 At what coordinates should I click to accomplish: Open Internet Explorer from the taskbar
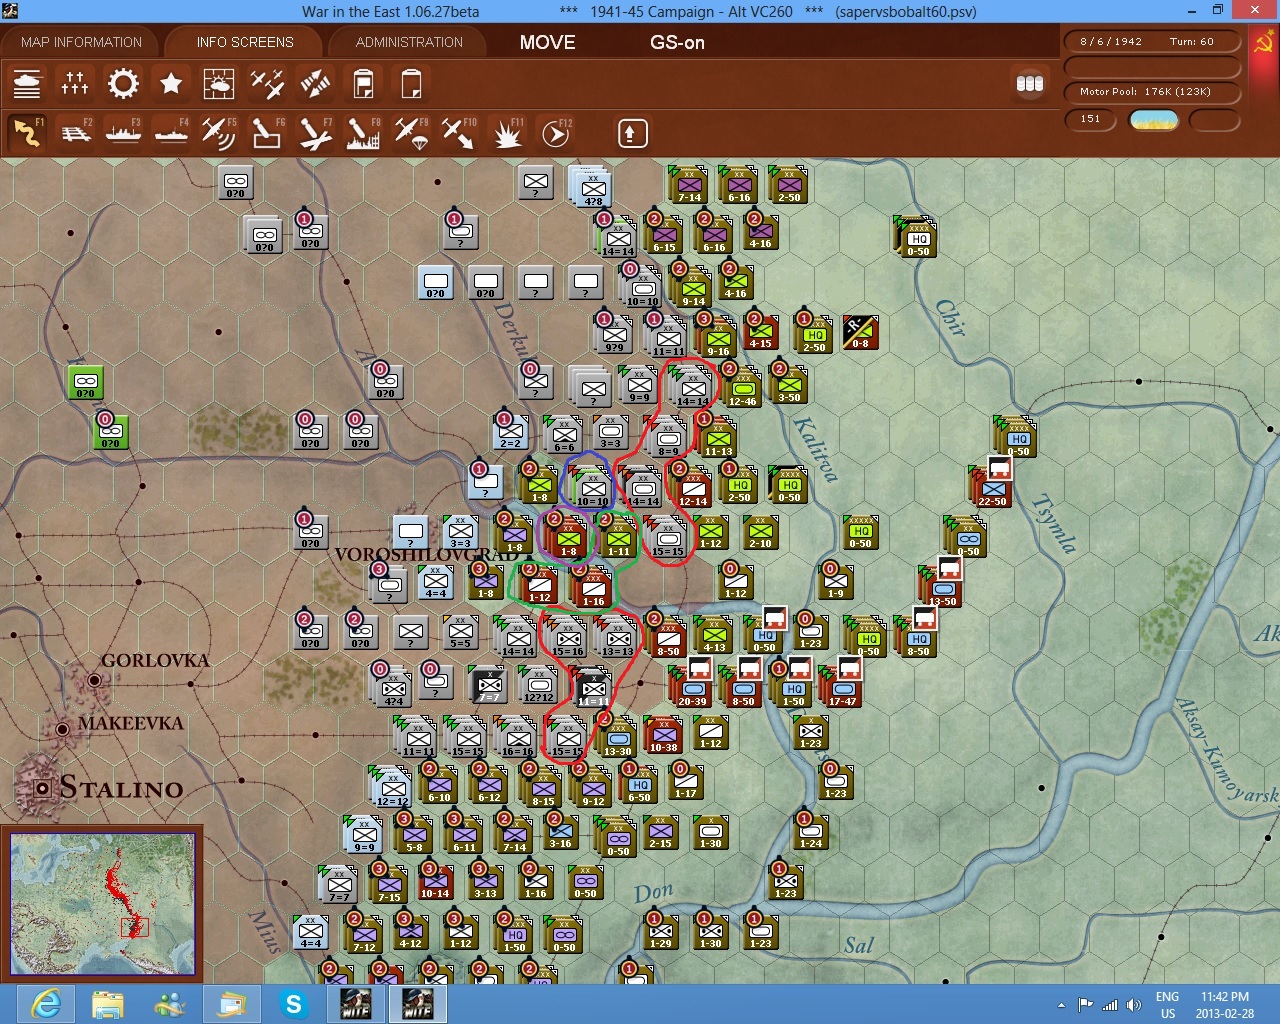tap(46, 1003)
